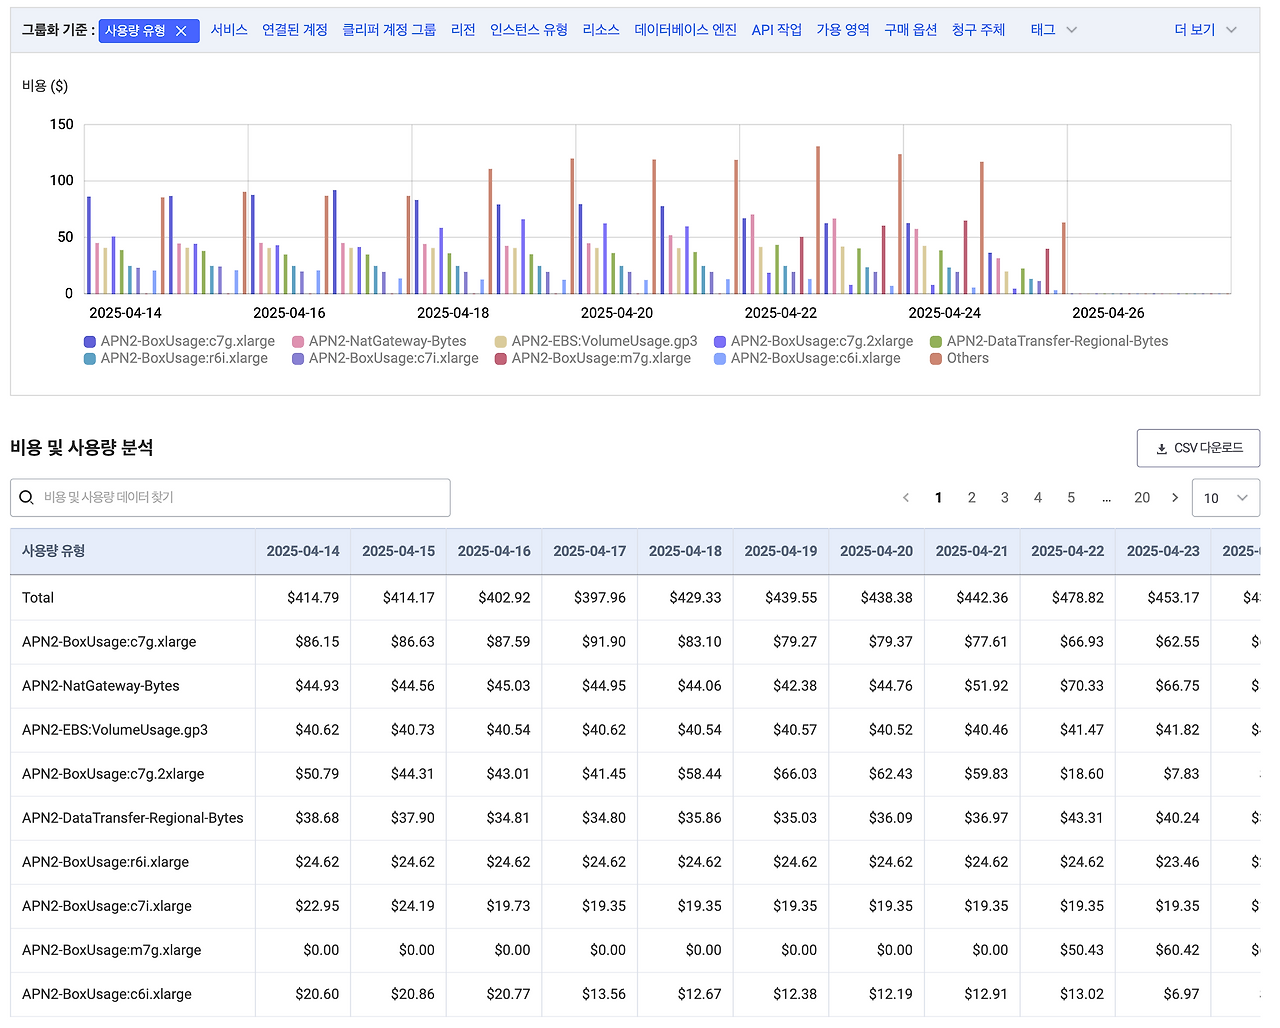Select the APN2-BoxUsage:c6i.xlarge table row label
Image resolution: width=1280 pixels, height=1028 pixels.
[x=107, y=994]
